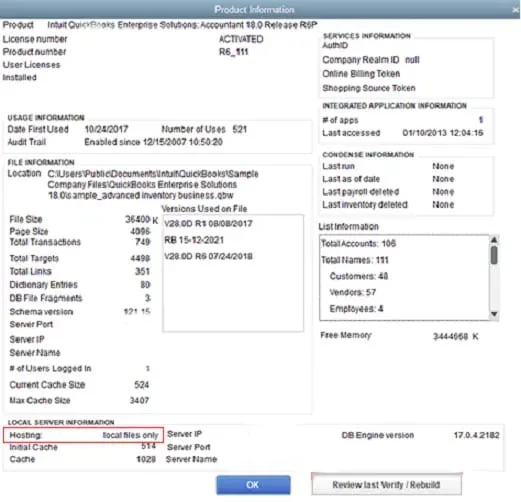This screenshot has width=521, height=502.
Task: Click the R6_111 product number value
Action: 234,52
